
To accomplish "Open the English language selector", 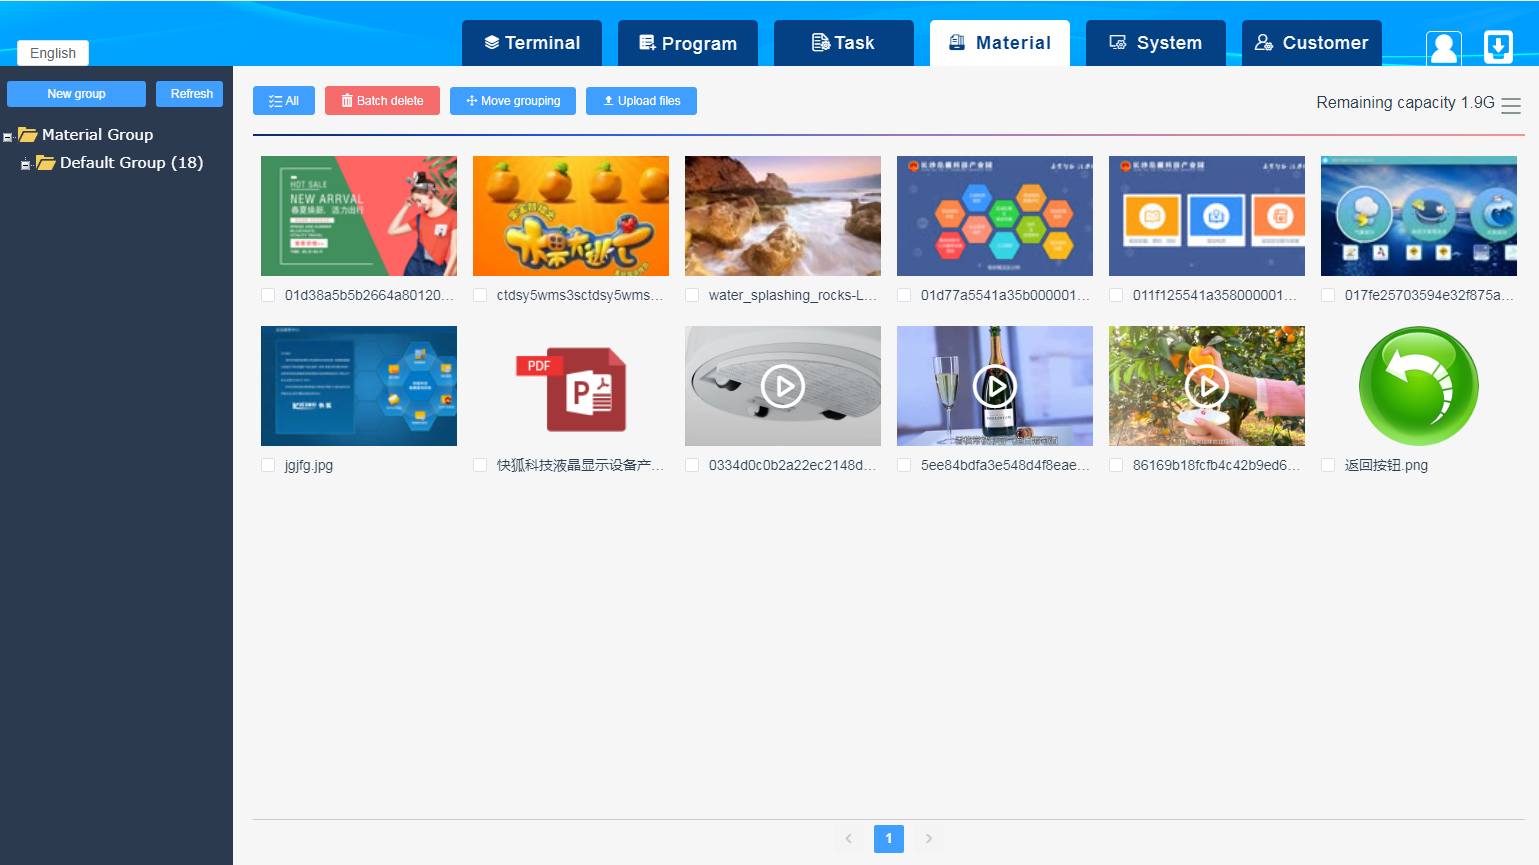I will tap(53, 53).
